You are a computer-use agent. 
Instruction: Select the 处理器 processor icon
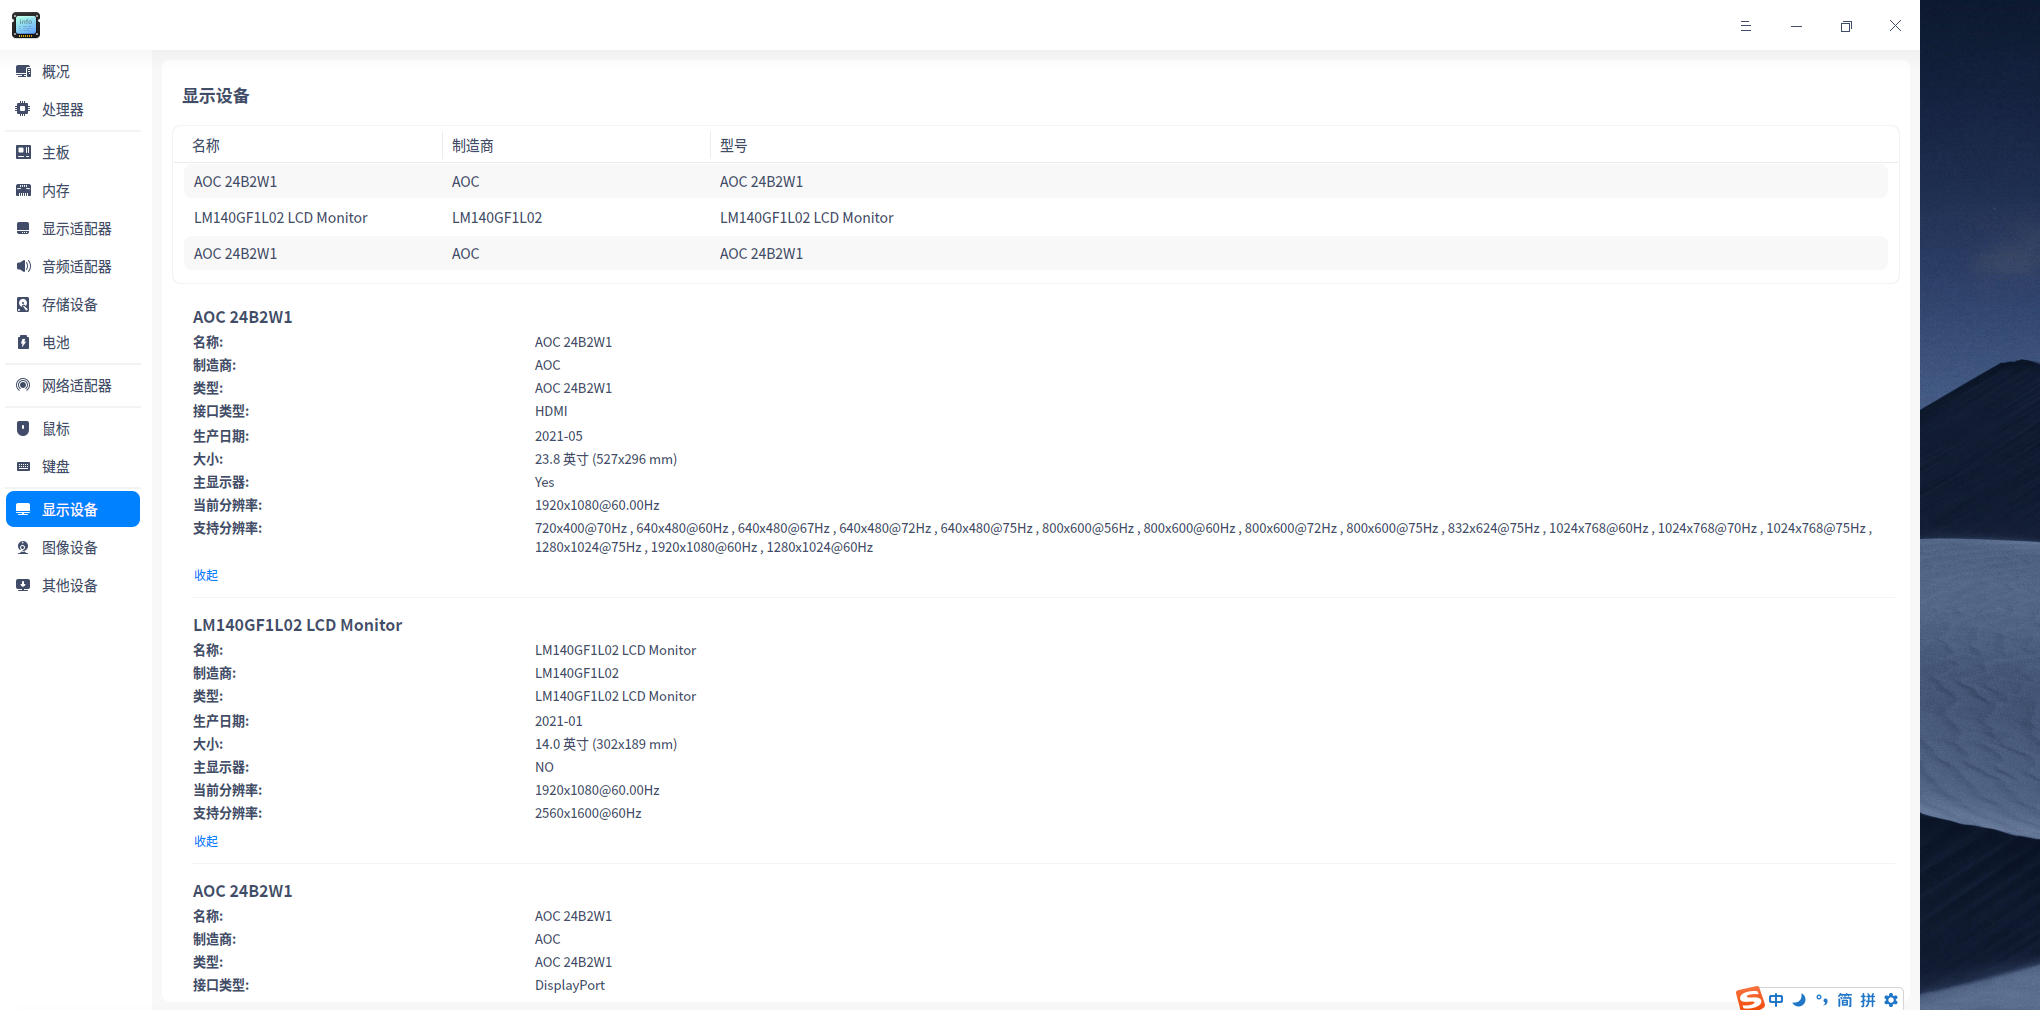pos(23,109)
